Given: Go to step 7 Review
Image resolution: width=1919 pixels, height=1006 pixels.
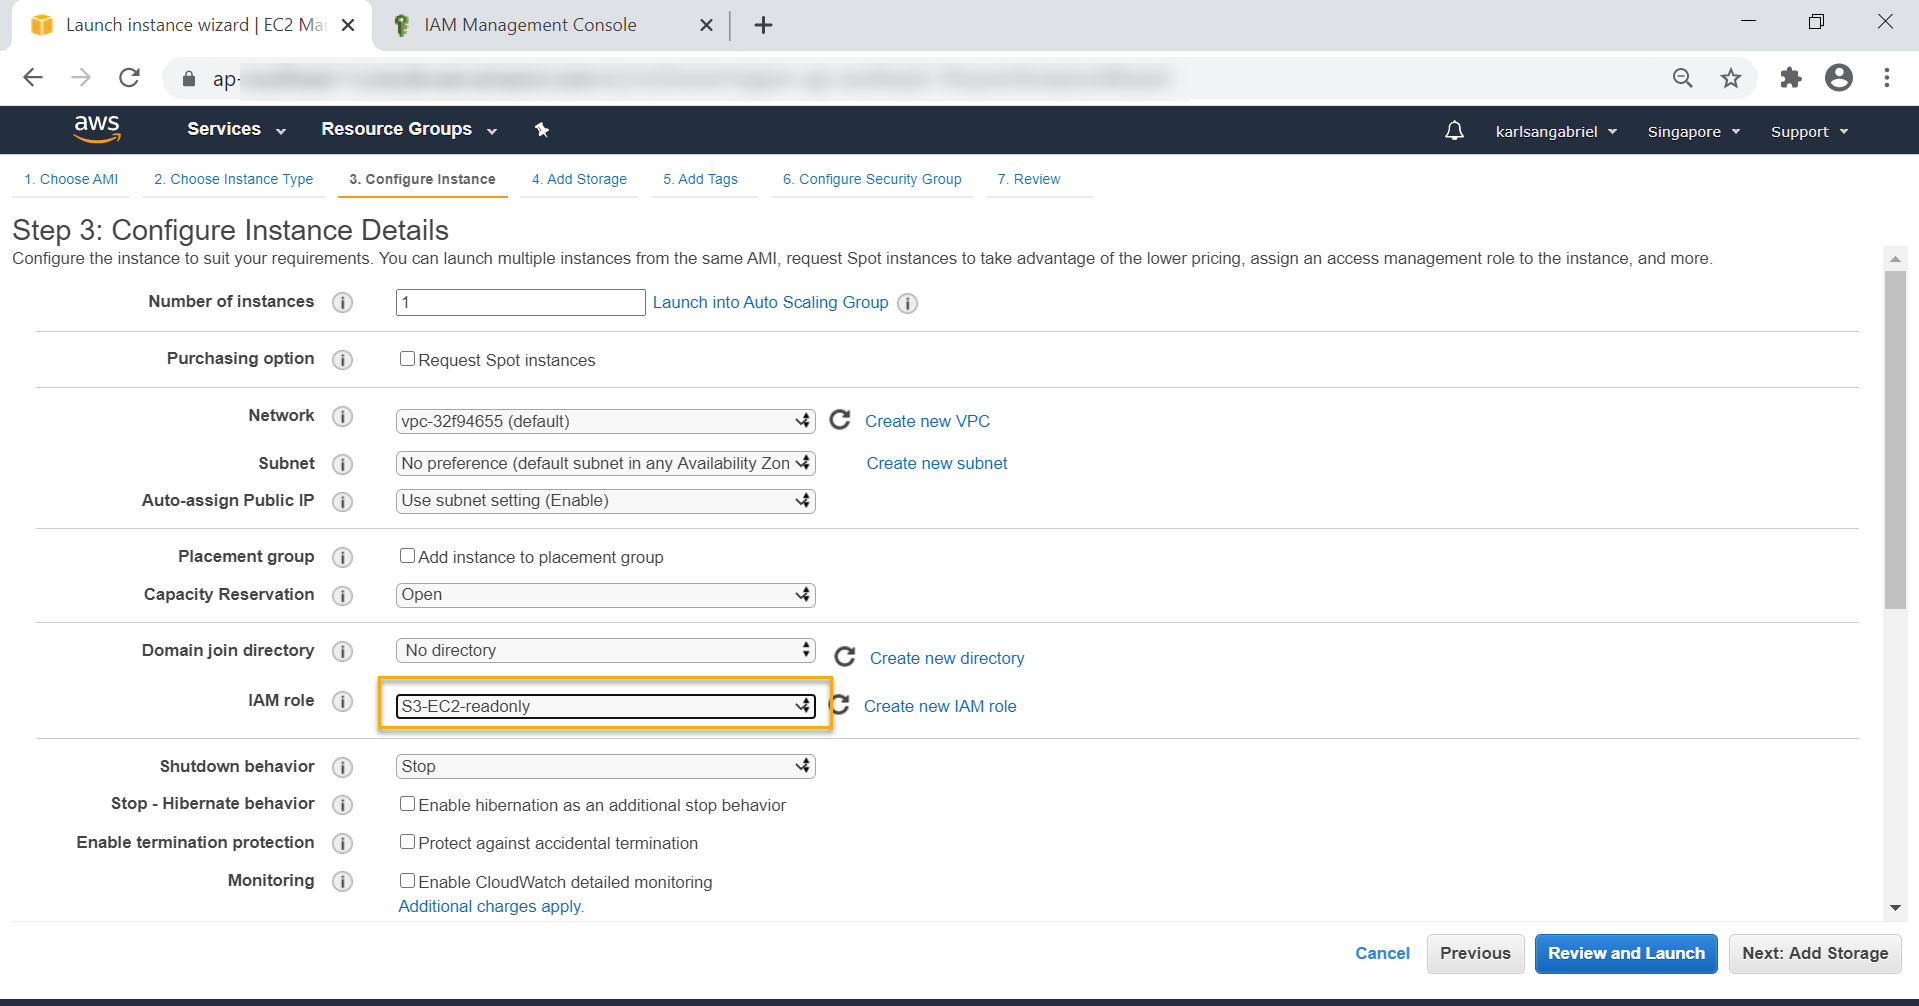Looking at the screenshot, I should [1029, 179].
